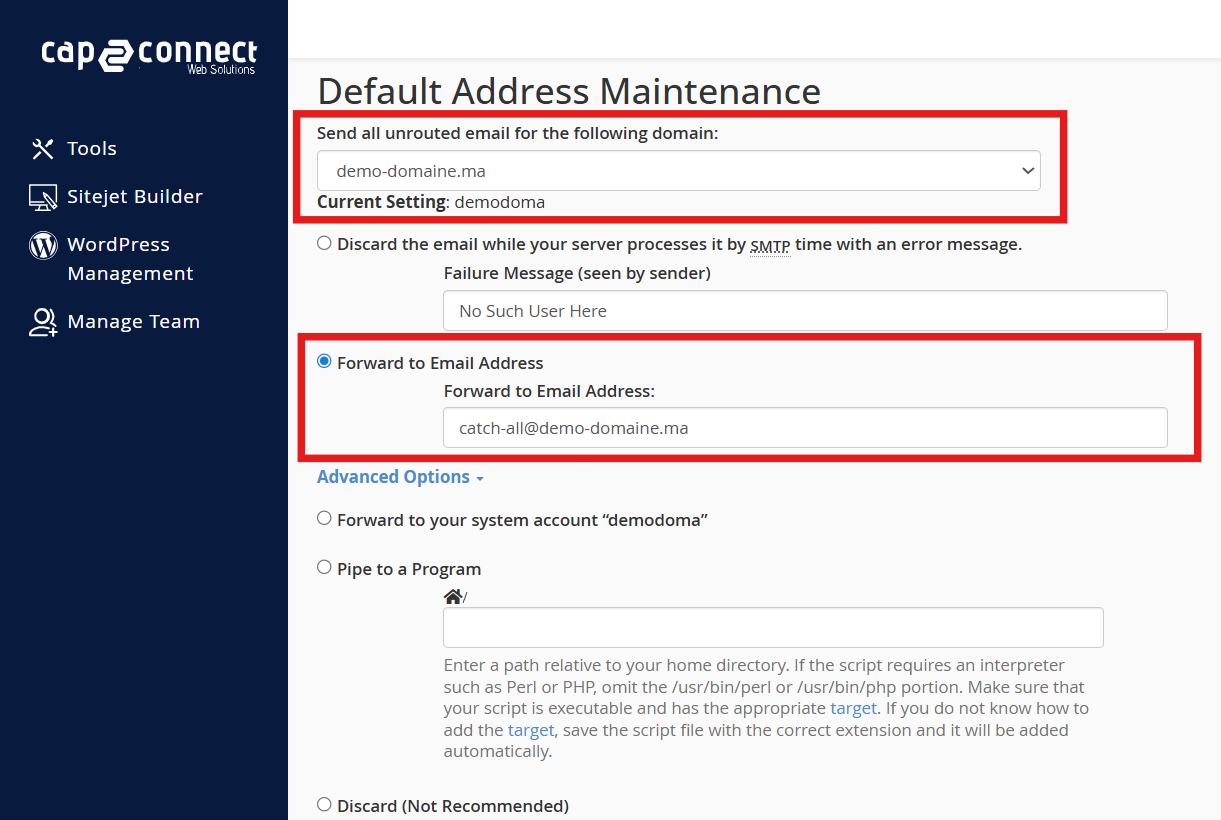The width and height of the screenshot is (1221, 820).
Task: Select the Forward to Email Address radio button
Action: coord(324,362)
